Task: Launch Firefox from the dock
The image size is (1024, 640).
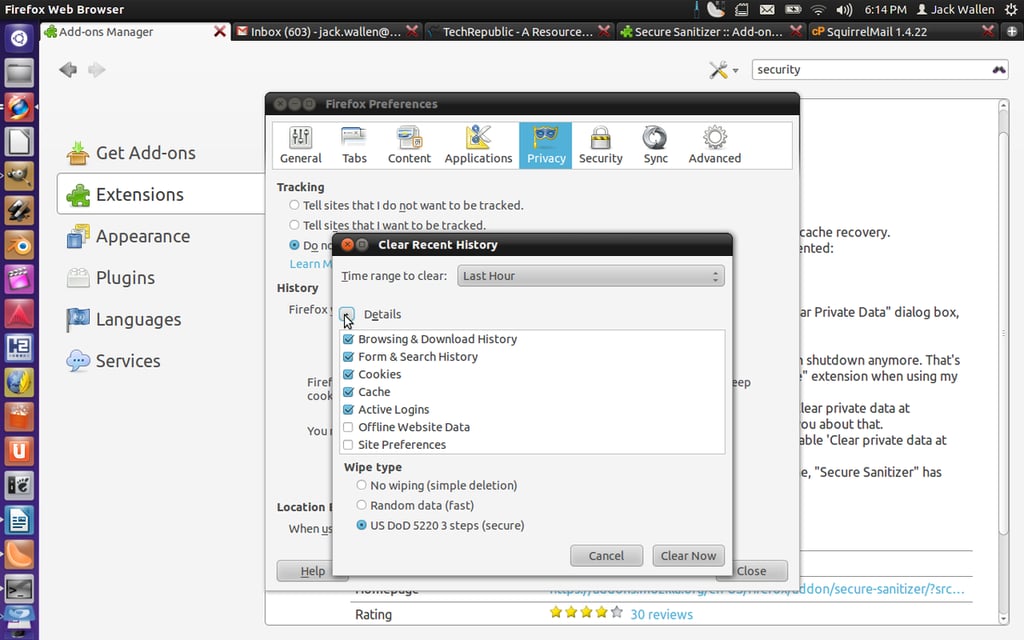Action: [19, 107]
